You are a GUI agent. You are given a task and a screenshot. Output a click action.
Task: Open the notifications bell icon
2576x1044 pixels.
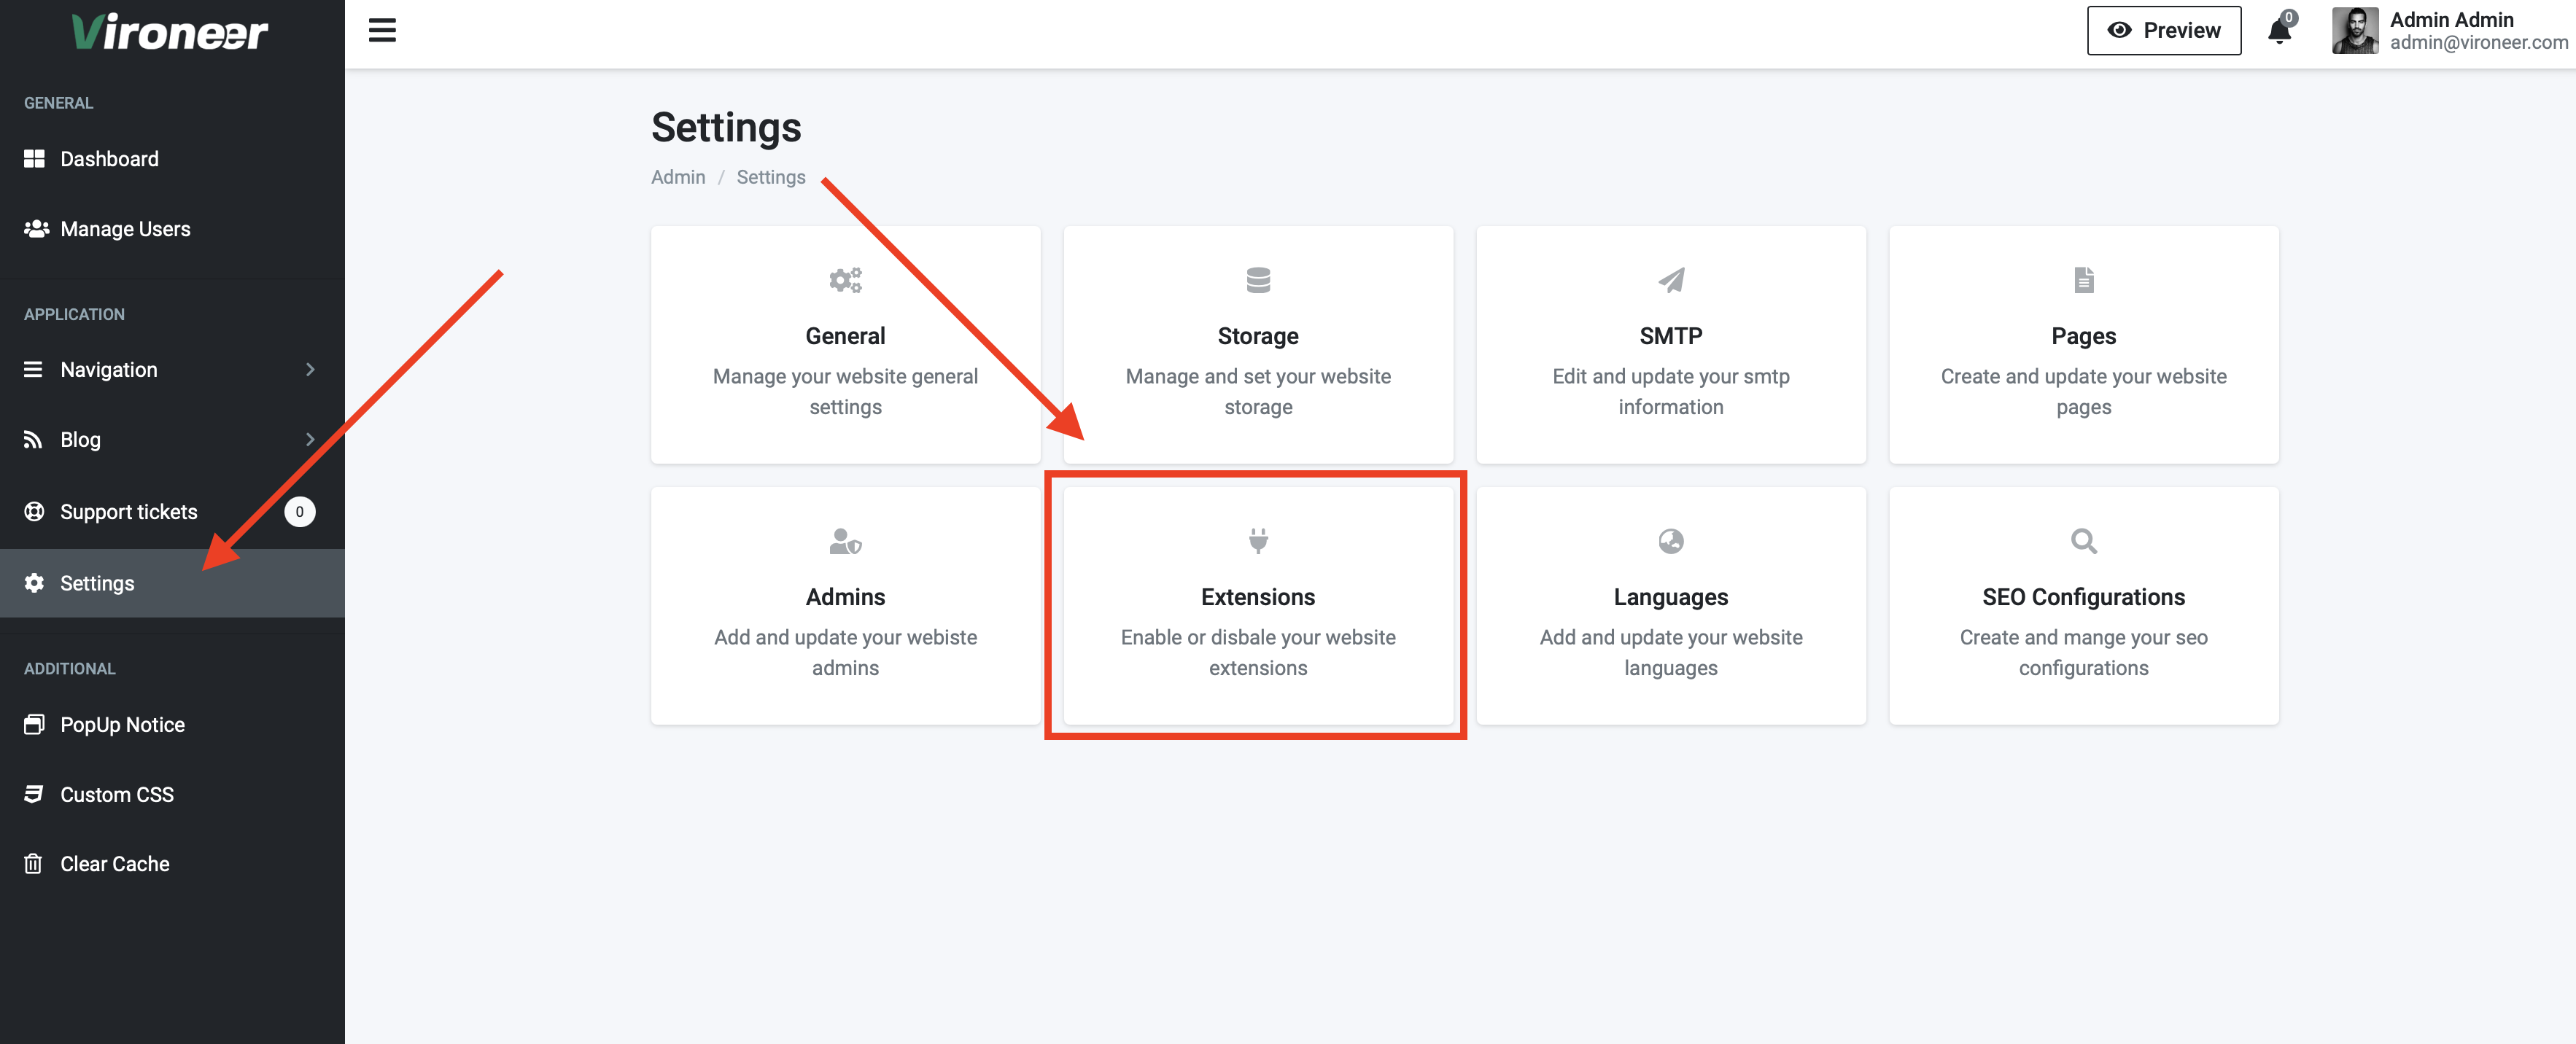click(2279, 31)
